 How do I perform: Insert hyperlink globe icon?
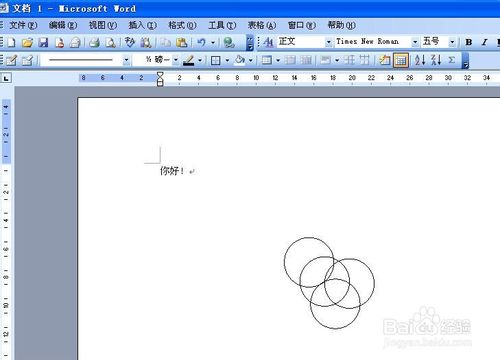click(229, 42)
